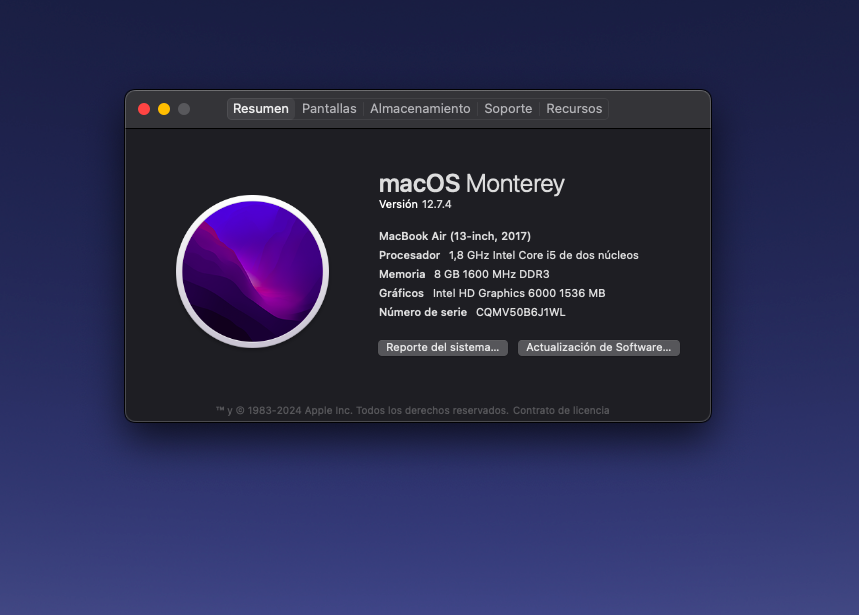Click the Gráficos Intel HD Graphics 6000 line
Screen dimensions: 859x615
coord(492,293)
